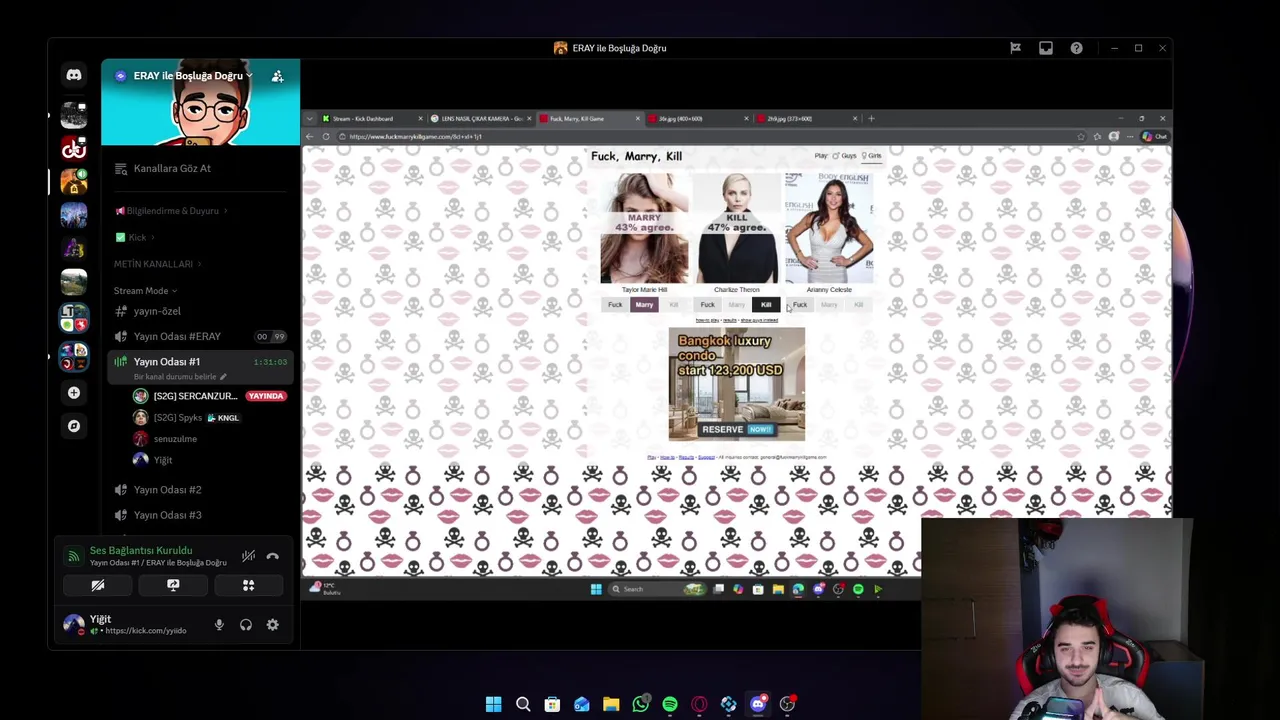Viewport: 1280px width, 720px height.
Task: Click the YAYINDA live badge
Action: [266, 396]
